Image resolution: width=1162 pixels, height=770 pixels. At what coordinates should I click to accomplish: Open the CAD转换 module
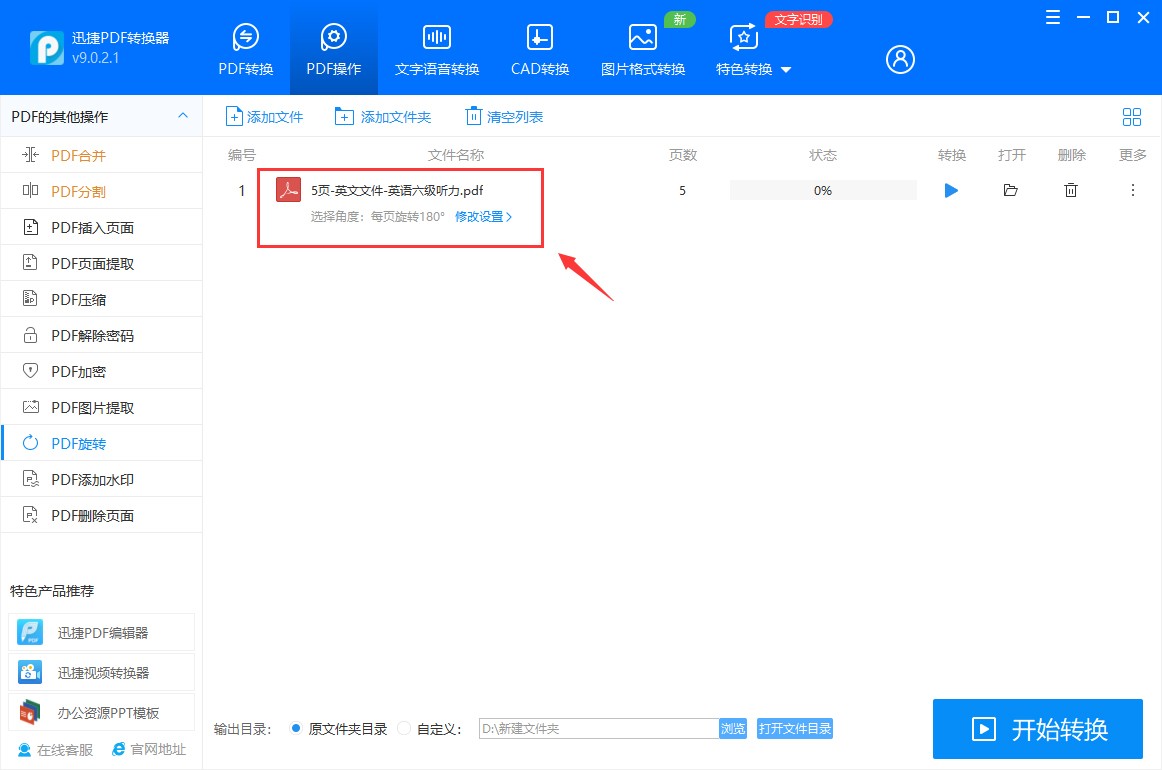tap(539, 47)
